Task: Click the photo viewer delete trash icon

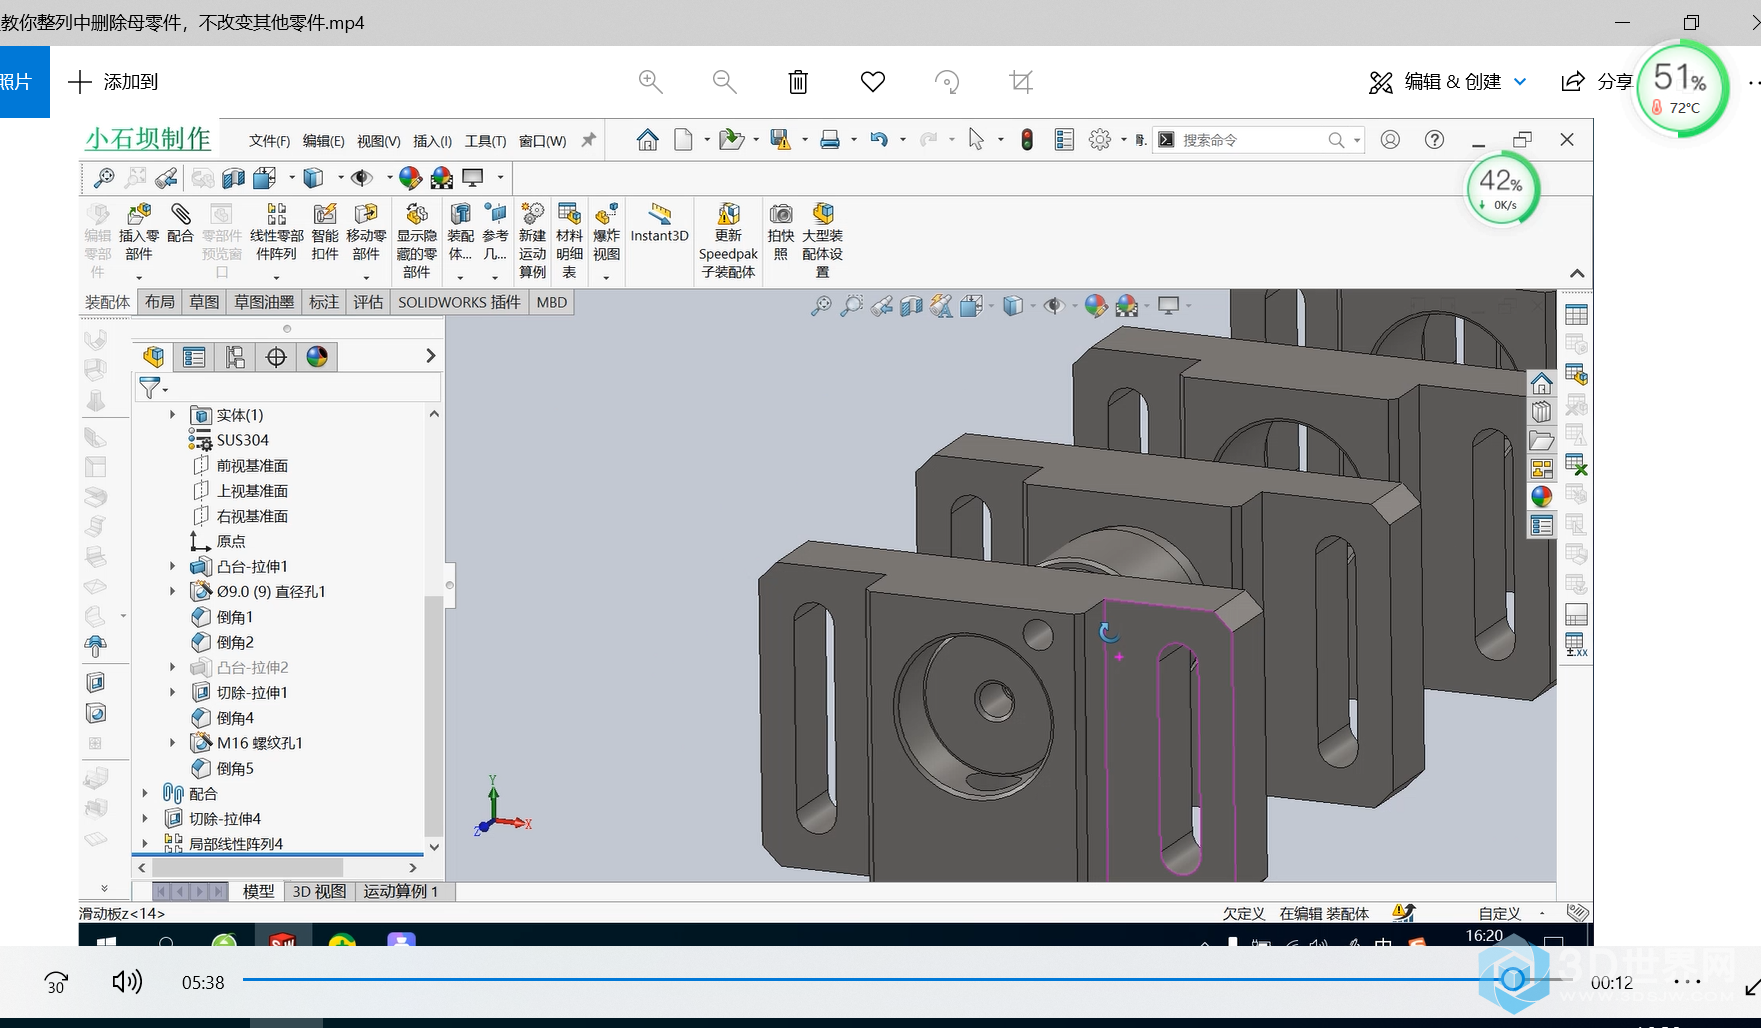Action: pos(798,82)
